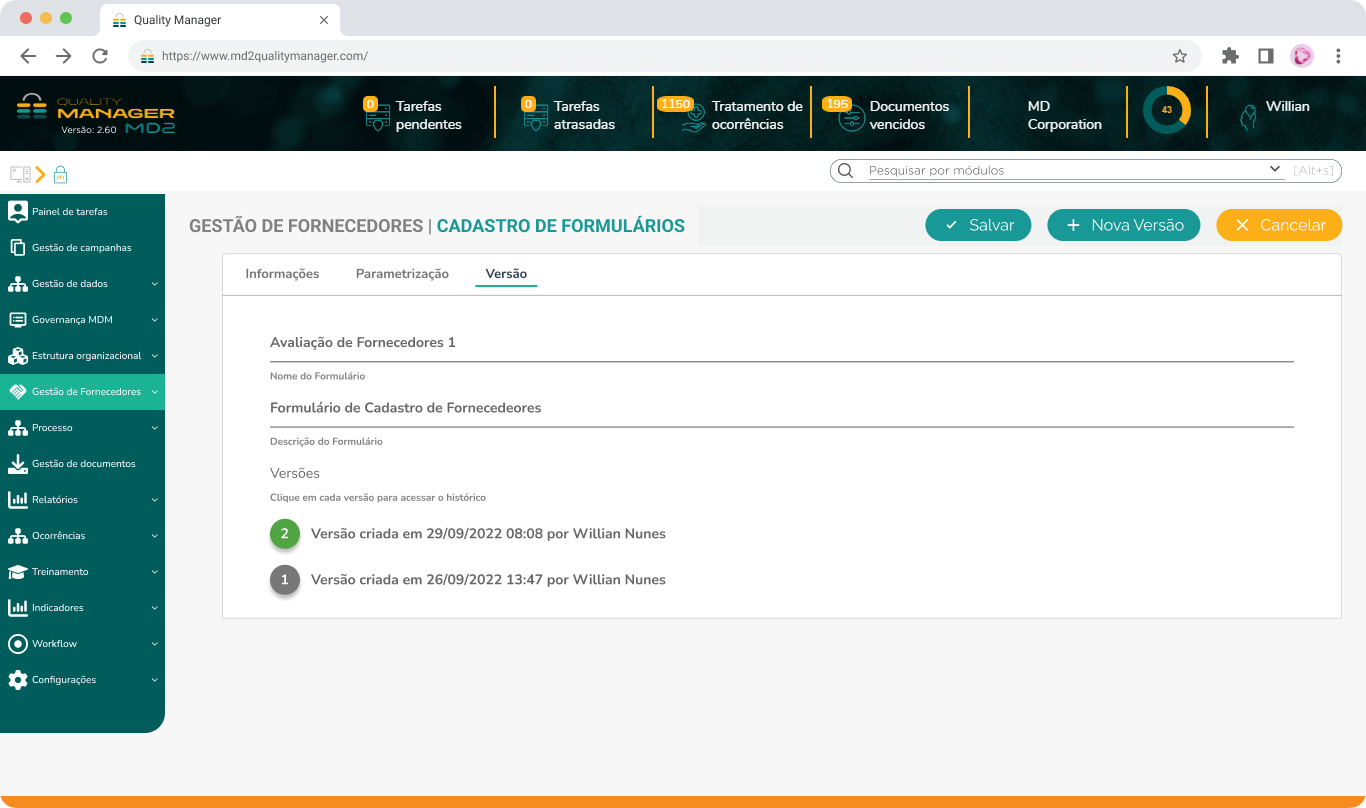
Task: Expand the Relatórios section
Action: [x=56, y=499]
